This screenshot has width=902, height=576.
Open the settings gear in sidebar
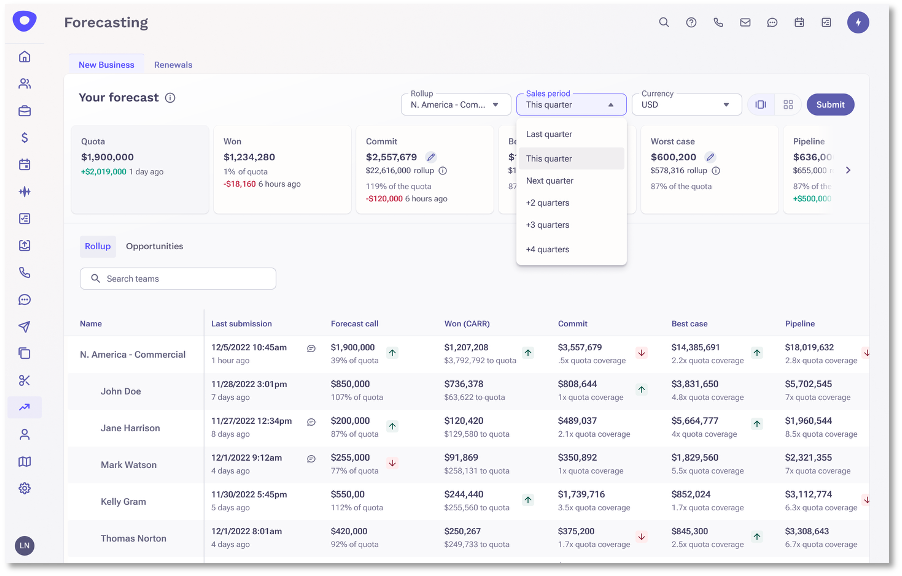click(24, 489)
